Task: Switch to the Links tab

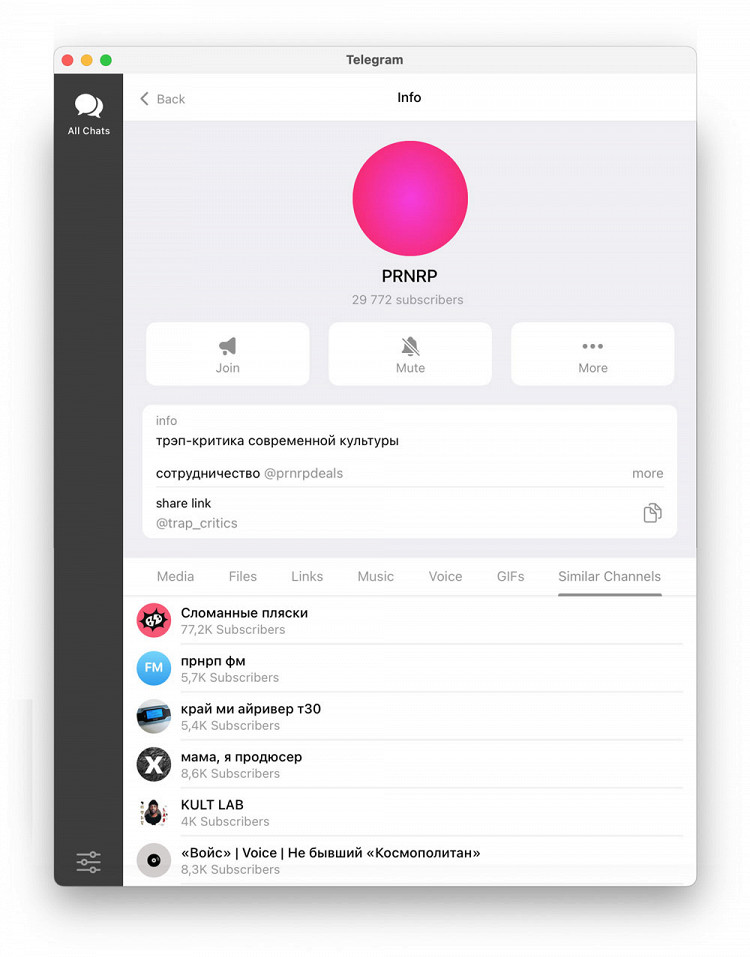Action: coord(307,576)
